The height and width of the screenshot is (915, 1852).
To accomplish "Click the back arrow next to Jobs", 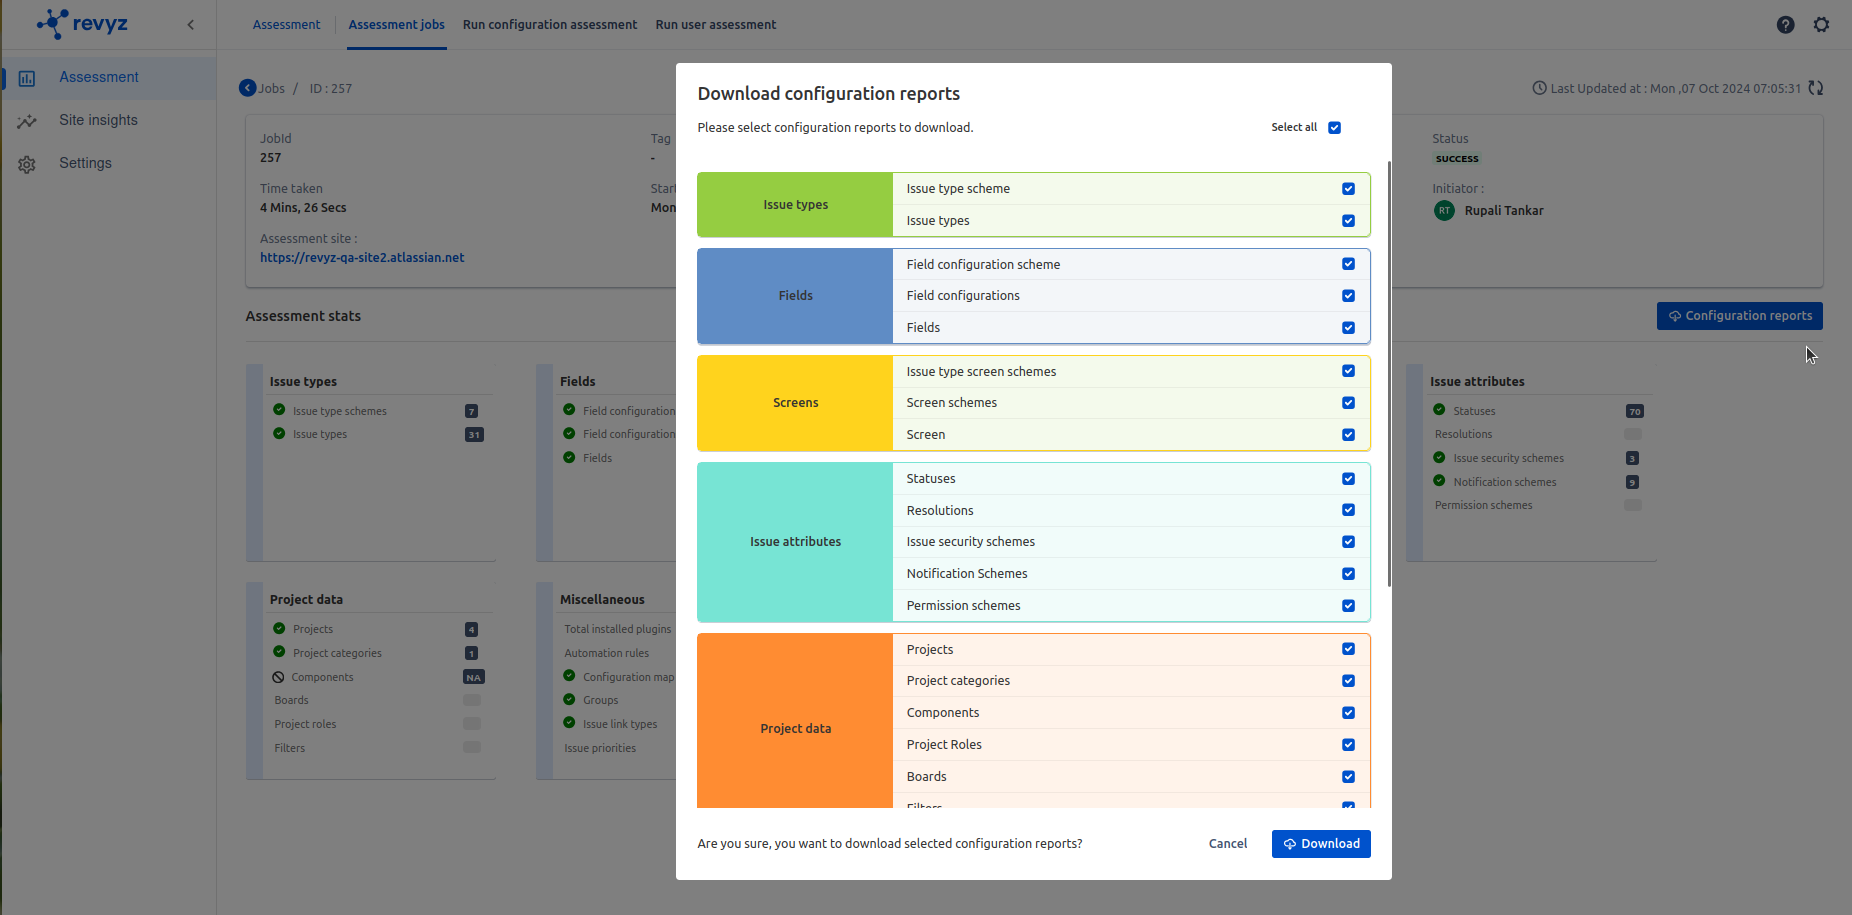I will point(247,88).
